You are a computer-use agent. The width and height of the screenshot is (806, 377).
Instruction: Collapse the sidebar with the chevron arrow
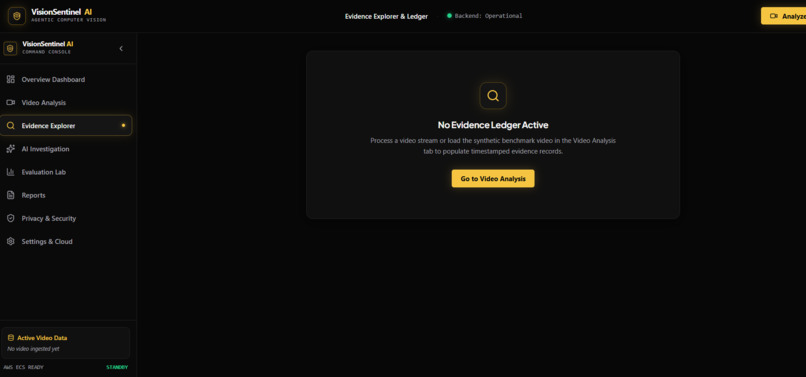[x=121, y=48]
